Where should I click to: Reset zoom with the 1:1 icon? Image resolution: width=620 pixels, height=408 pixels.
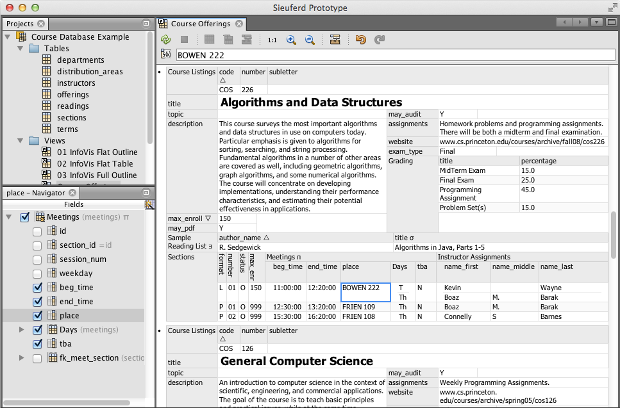coord(272,40)
